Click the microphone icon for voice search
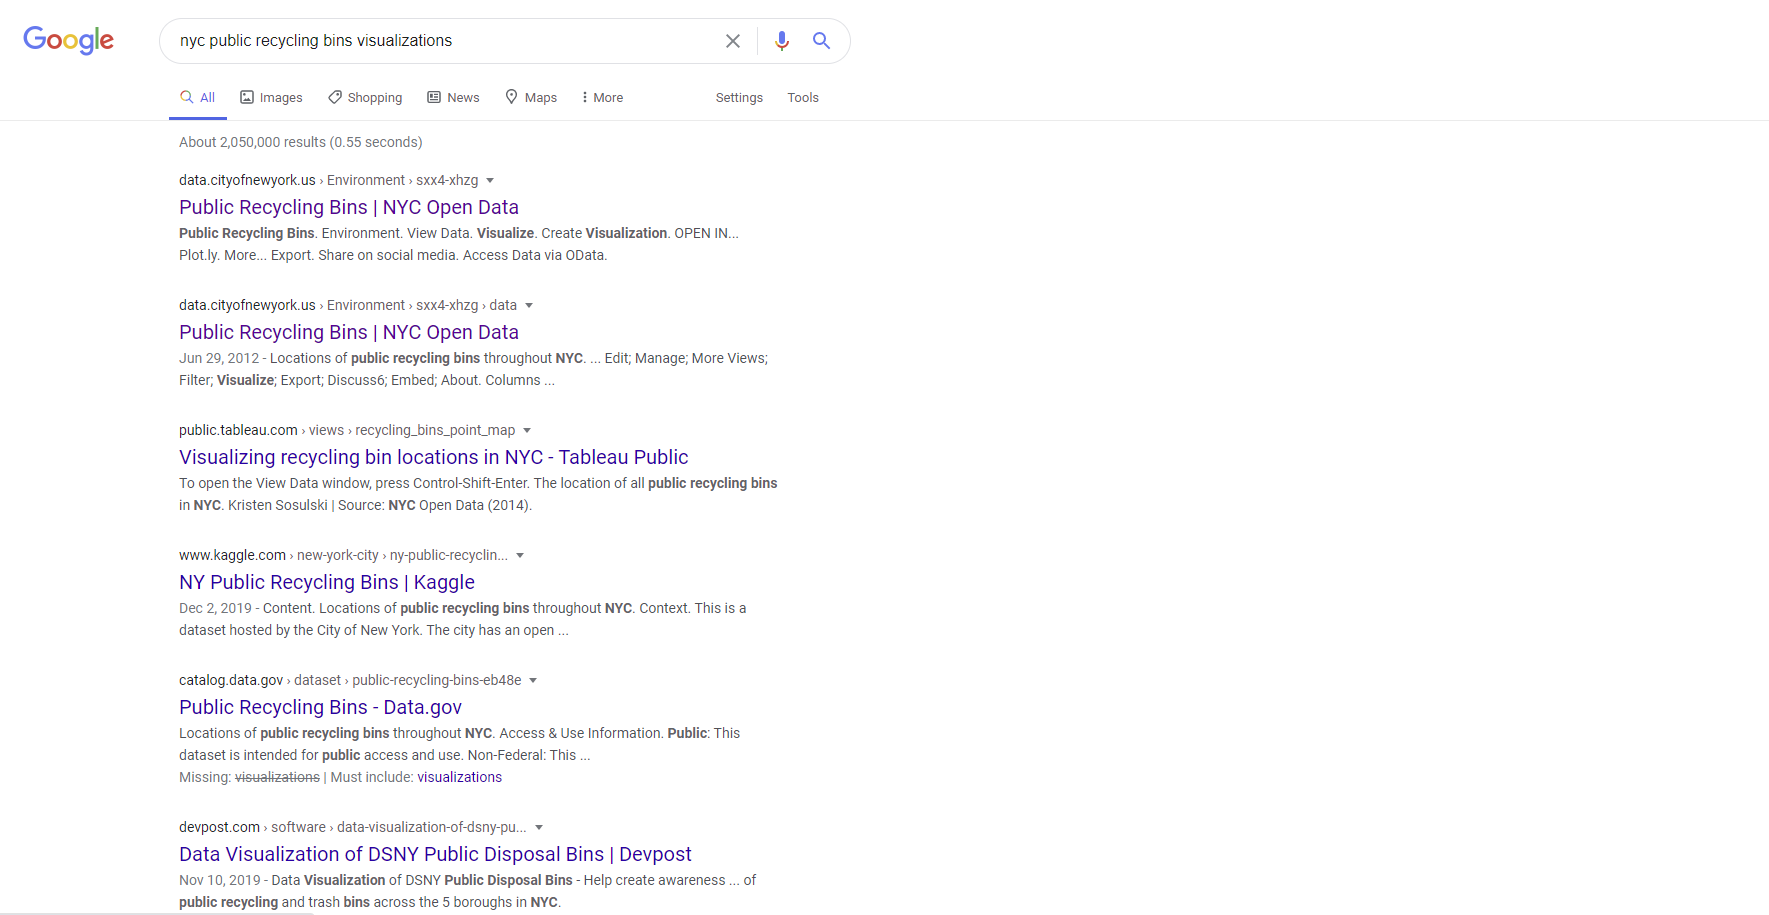Viewport: 1769px width, 915px height. [x=782, y=41]
